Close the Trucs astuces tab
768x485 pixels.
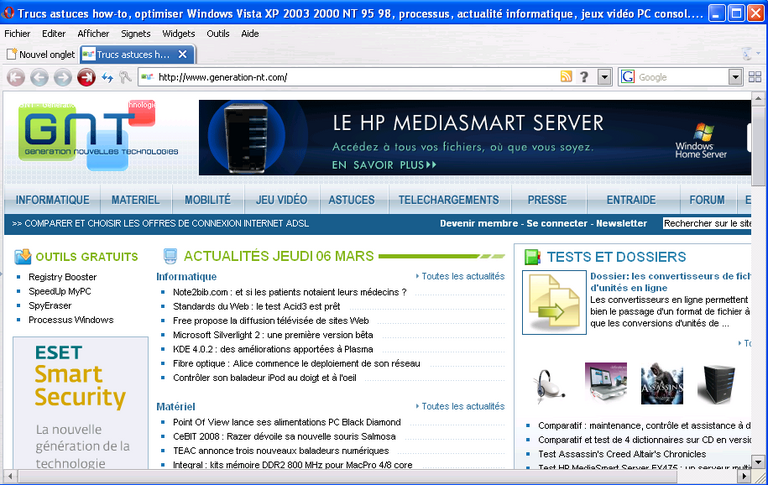point(182,54)
